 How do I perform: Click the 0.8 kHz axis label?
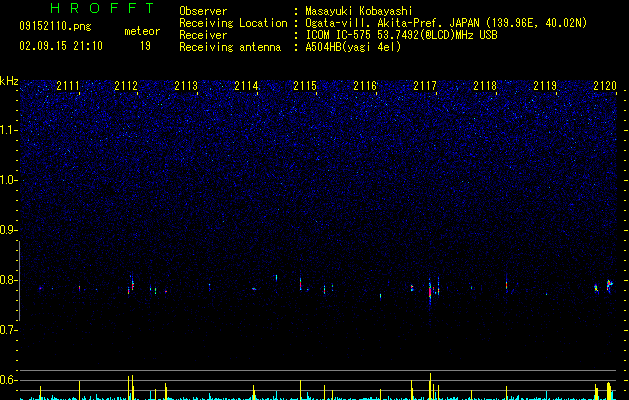tap(8, 280)
